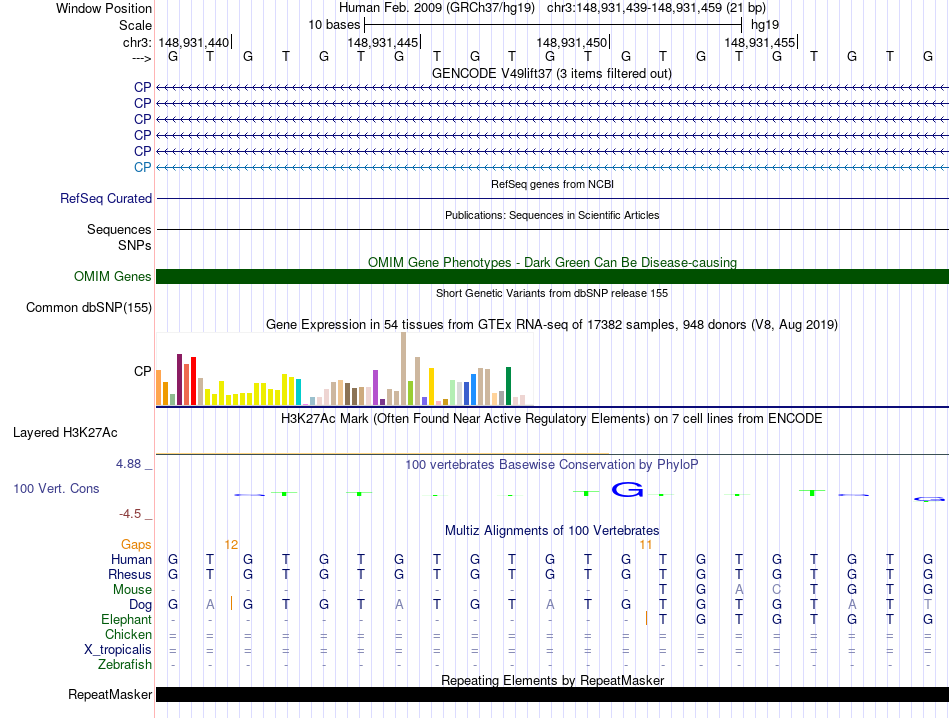Select the chr3: ruler label
This screenshot has width=950, height=718.
[137, 42]
